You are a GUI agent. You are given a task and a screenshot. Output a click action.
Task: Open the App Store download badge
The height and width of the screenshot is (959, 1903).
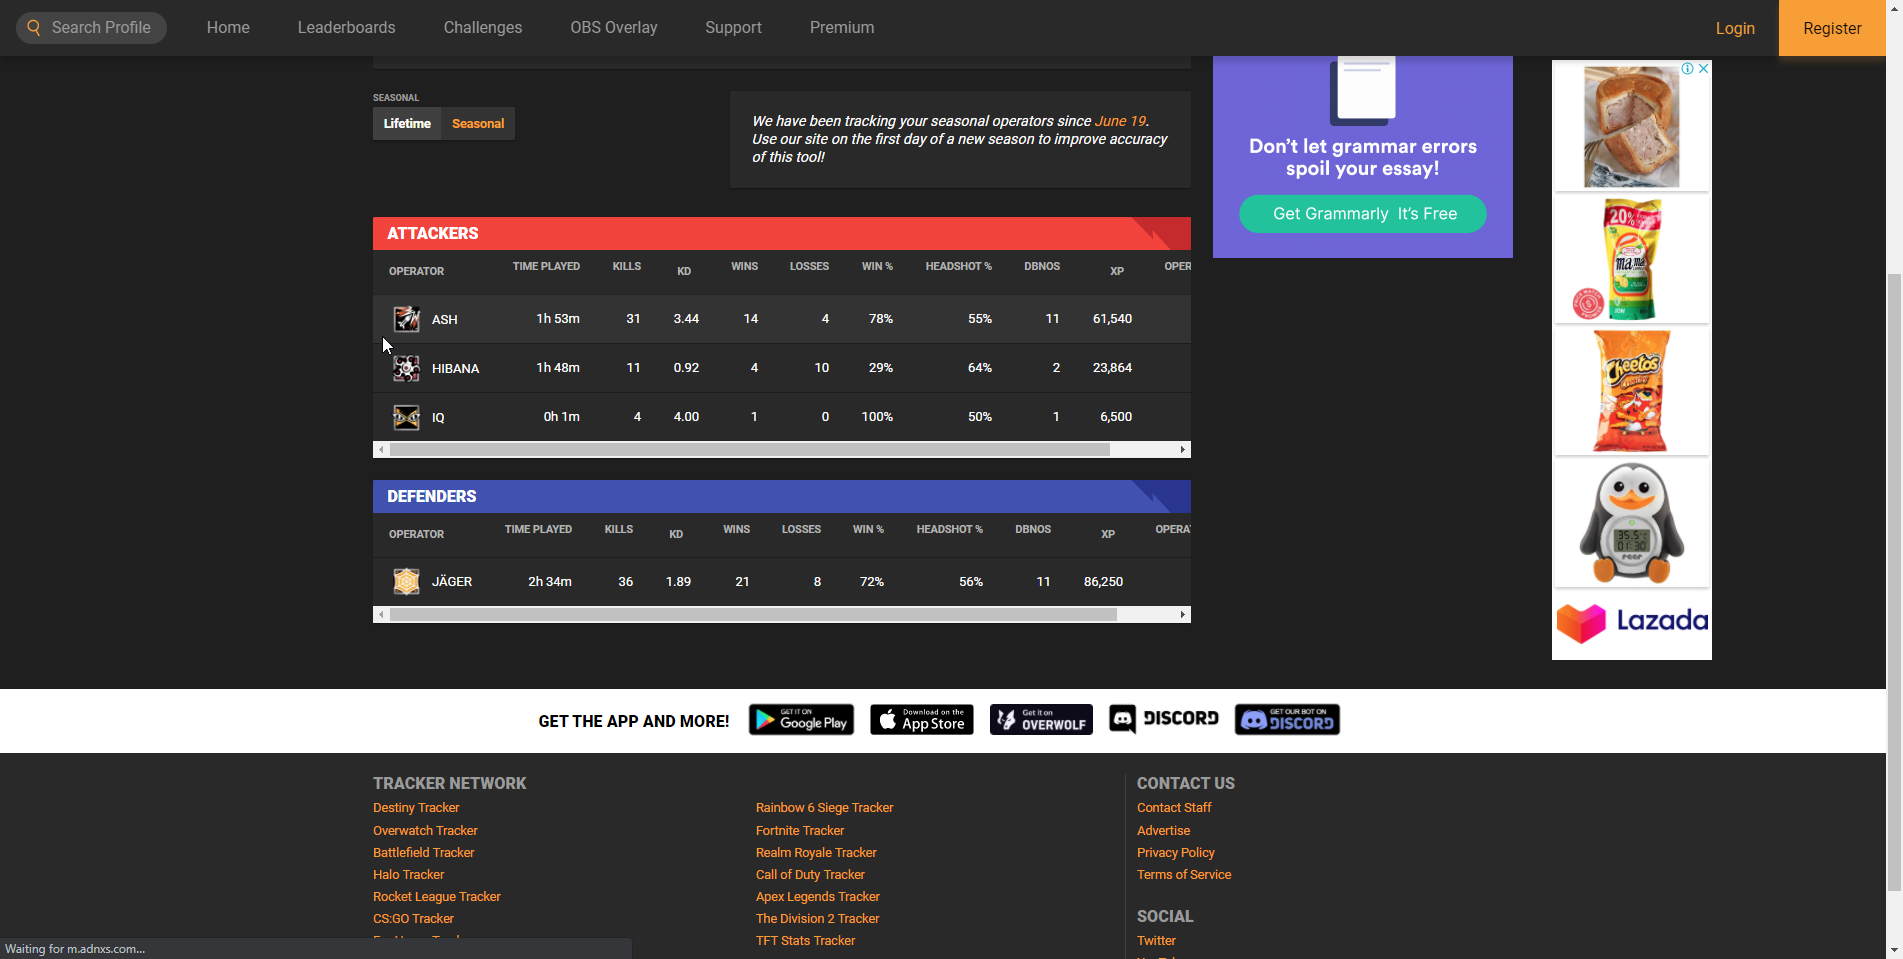click(921, 720)
